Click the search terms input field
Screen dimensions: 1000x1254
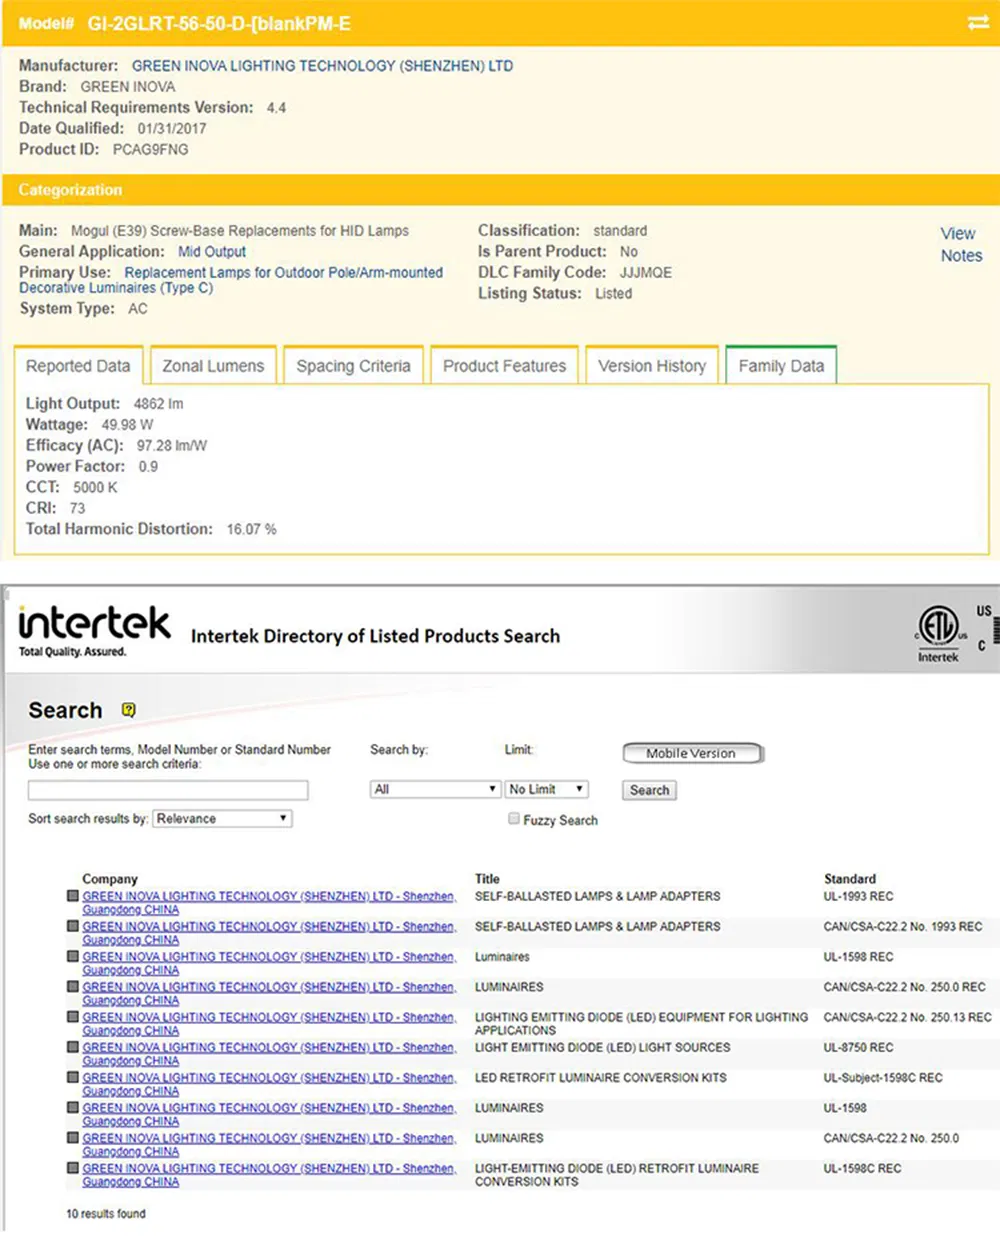click(x=168, y=790)
